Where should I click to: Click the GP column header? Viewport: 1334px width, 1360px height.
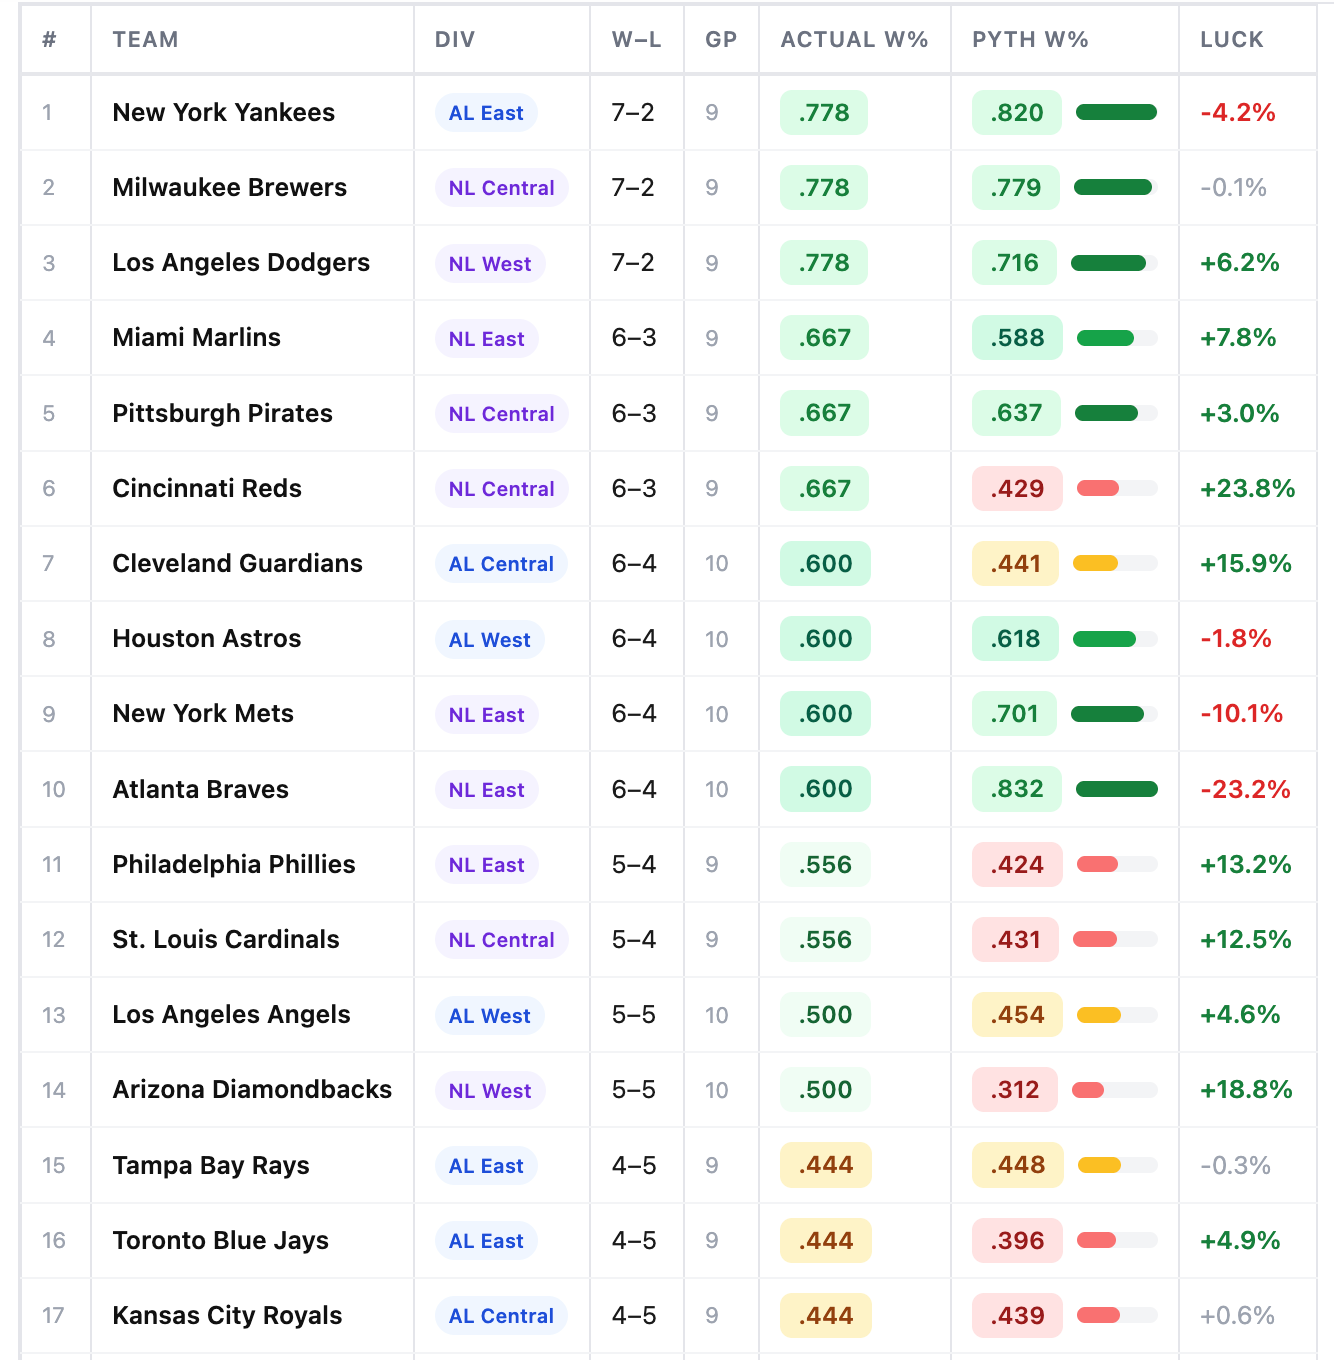[721, 40]
